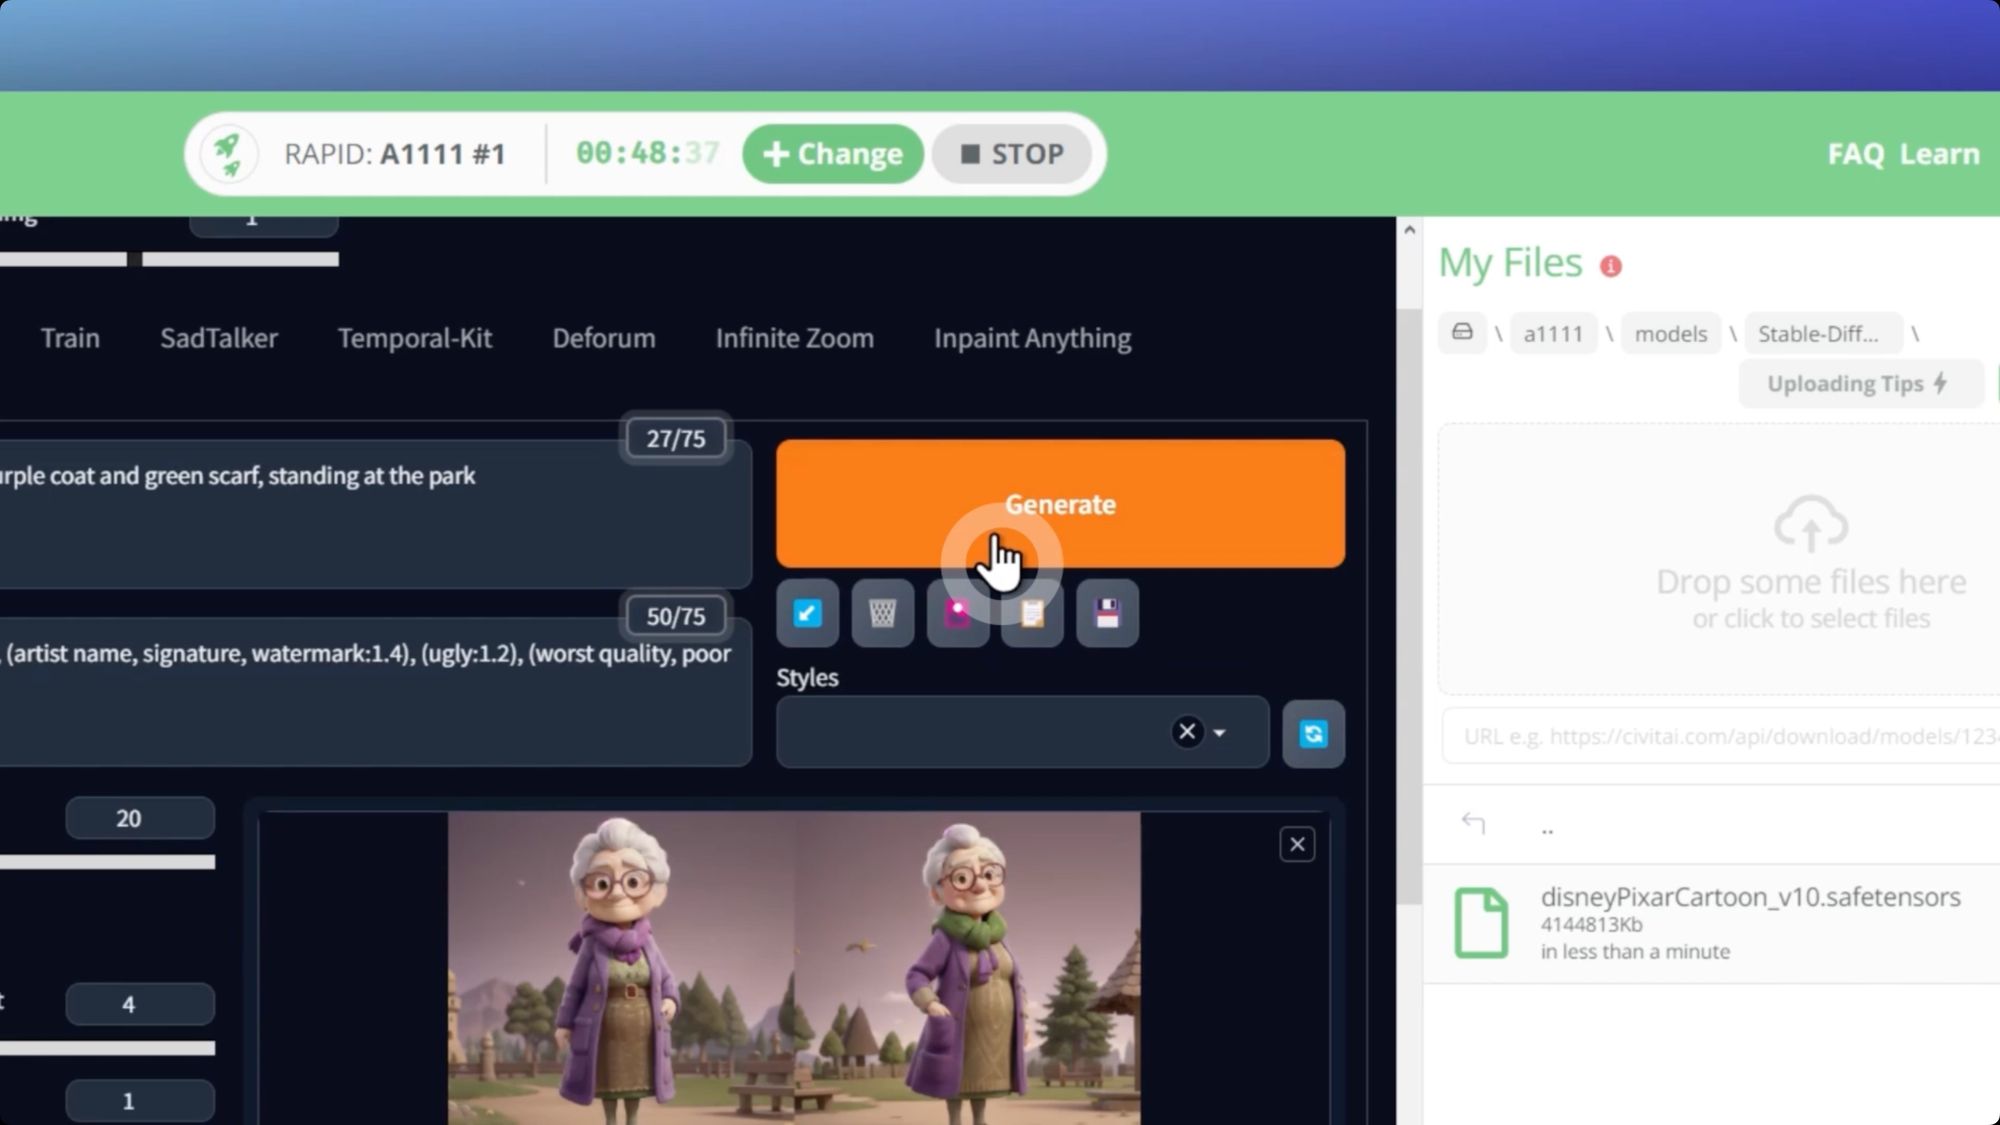Click the trash bin clear prompt icon
Image resolution: width=2000 pixels, height=1125 pixels.
882,613
